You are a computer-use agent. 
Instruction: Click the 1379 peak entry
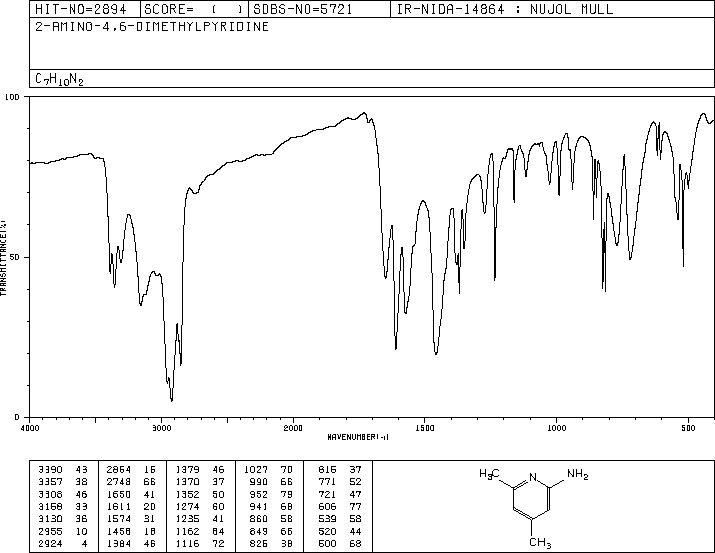point(187,469)
